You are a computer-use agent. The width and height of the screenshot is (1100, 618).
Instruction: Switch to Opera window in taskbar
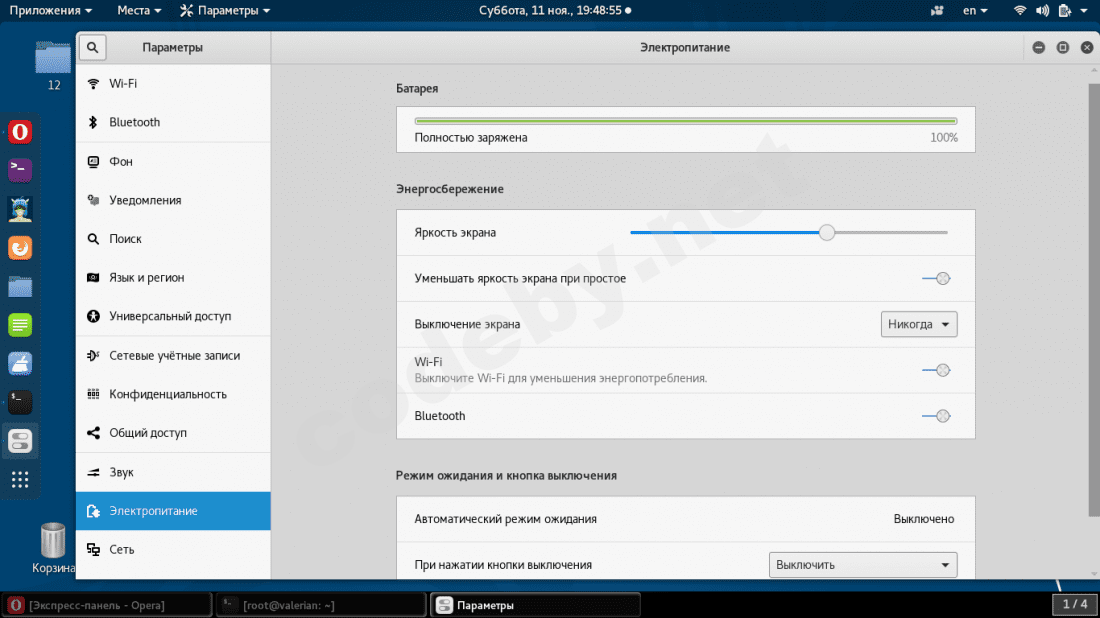pos(107,605)
